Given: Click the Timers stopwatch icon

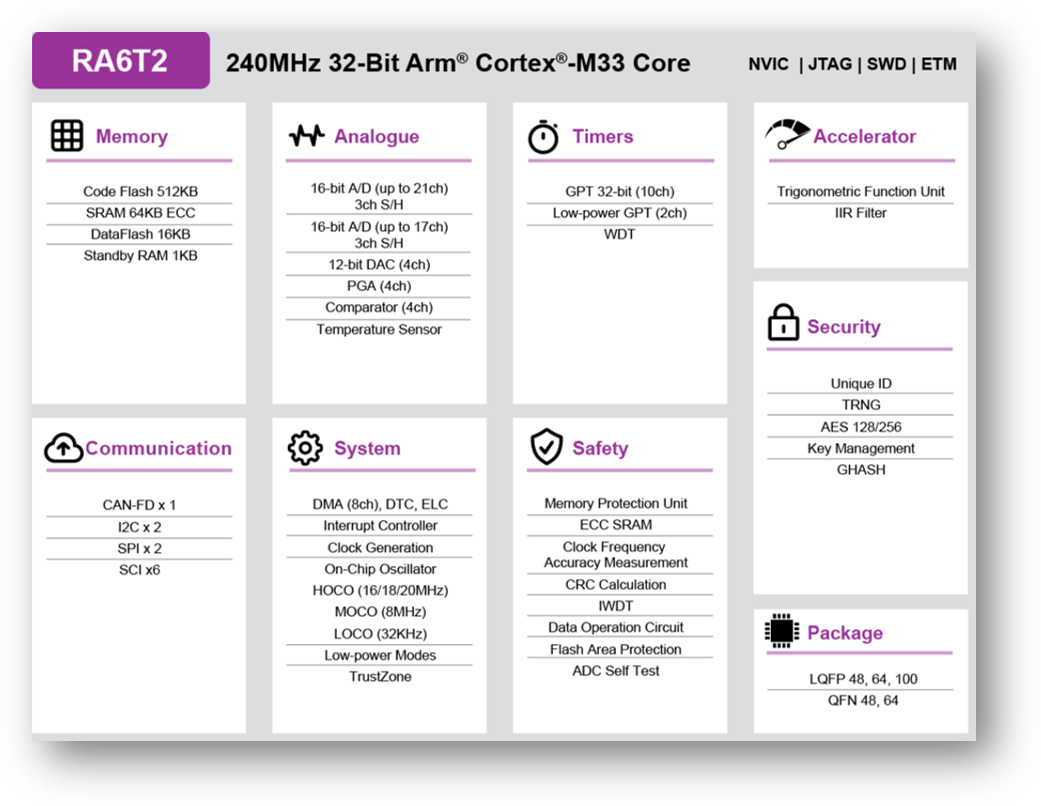Looking at the screenshot, I should coord(544,137).
